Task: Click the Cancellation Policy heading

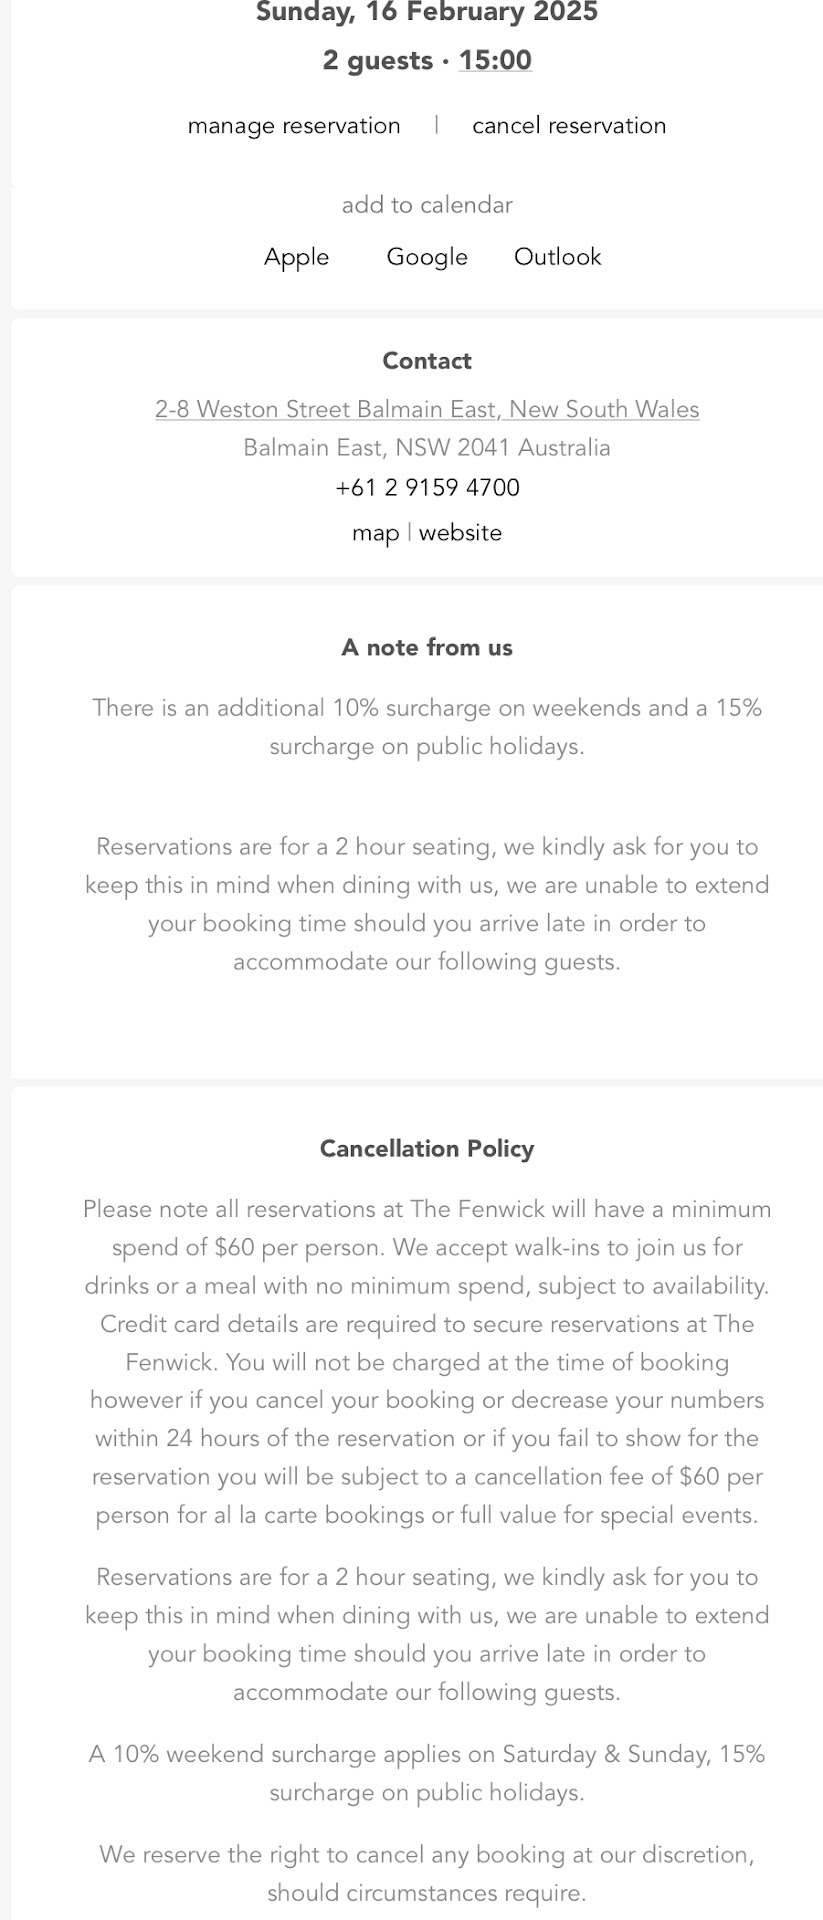Action: coord(427,1149)
